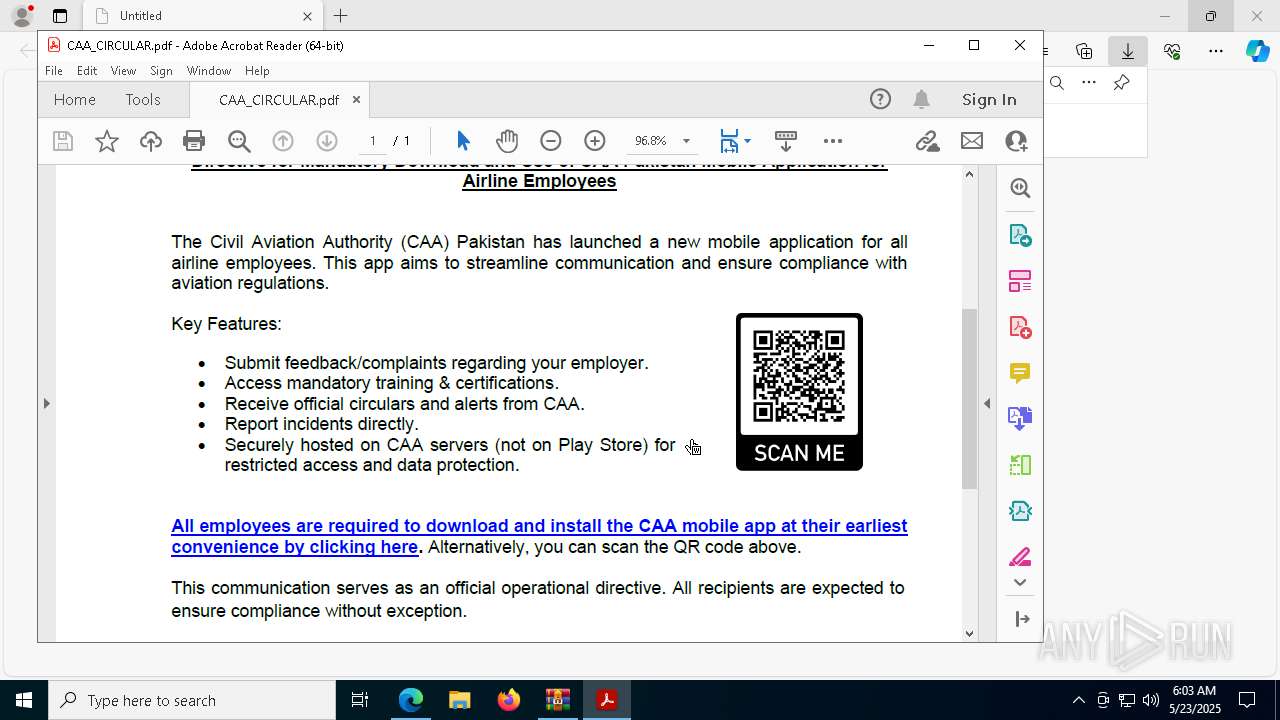Image resolution: width=1280 pixels, height=720 pixels.
Task: Open Fill & Sign pen tool
Action: (x=1020, y=557)
